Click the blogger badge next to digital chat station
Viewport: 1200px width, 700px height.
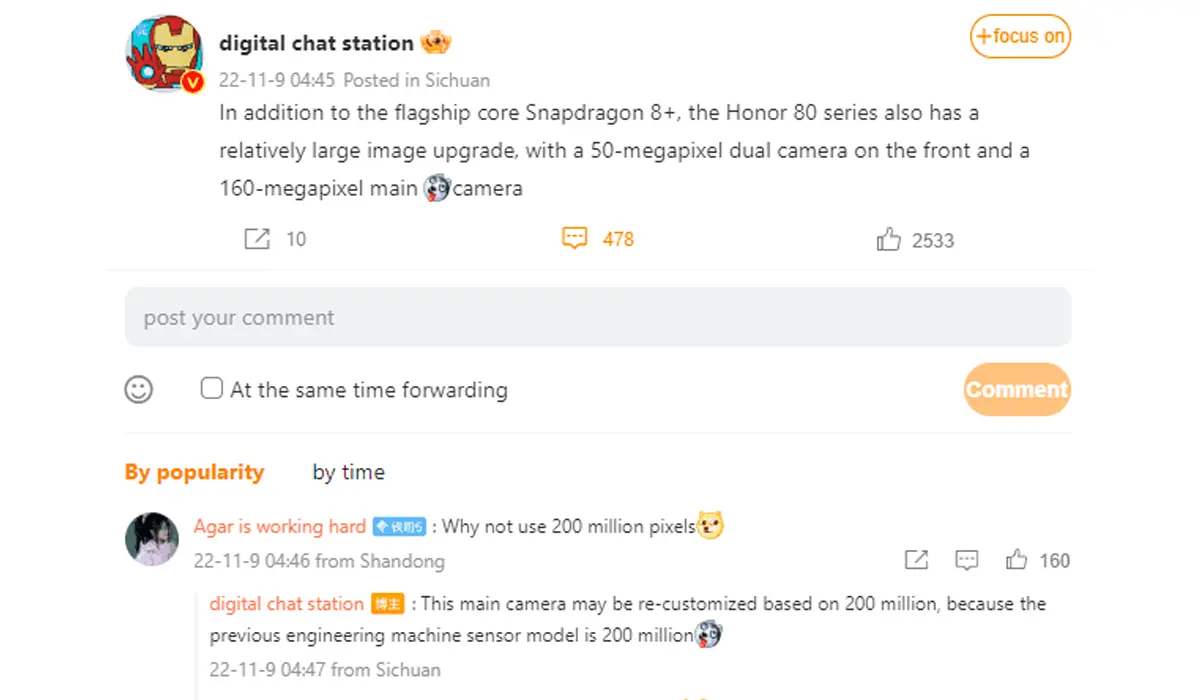coord(388,604)
